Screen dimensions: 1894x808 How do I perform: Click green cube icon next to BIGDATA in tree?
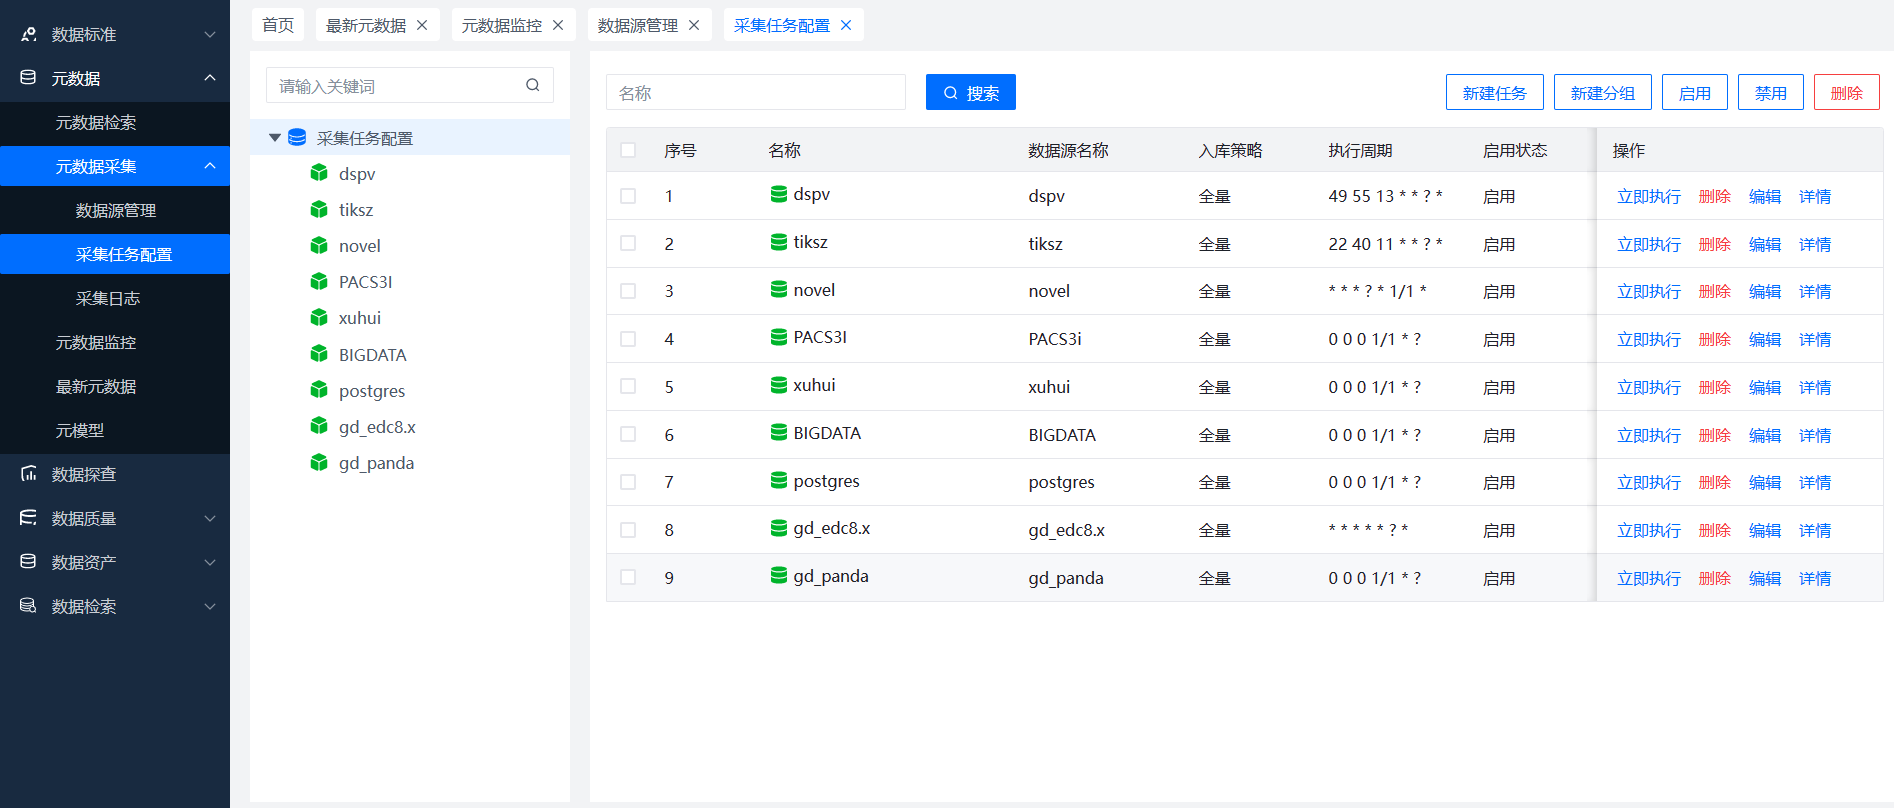tap(319, 354)
